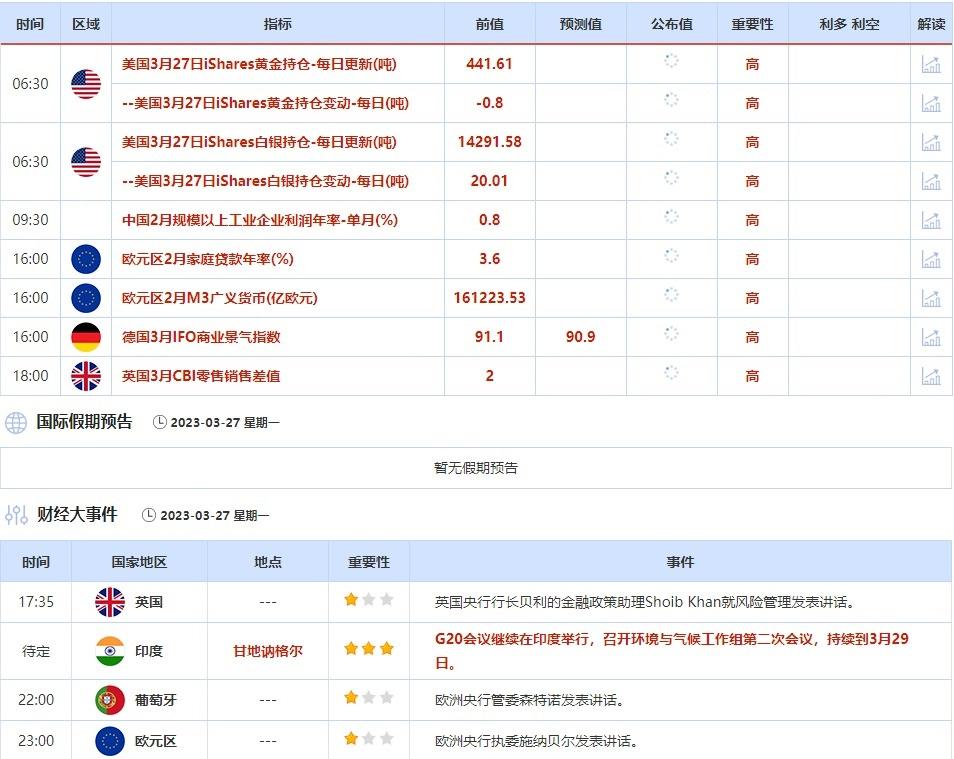
Task: Click EU flag in 23:00 event row
Action: (110, 741)
